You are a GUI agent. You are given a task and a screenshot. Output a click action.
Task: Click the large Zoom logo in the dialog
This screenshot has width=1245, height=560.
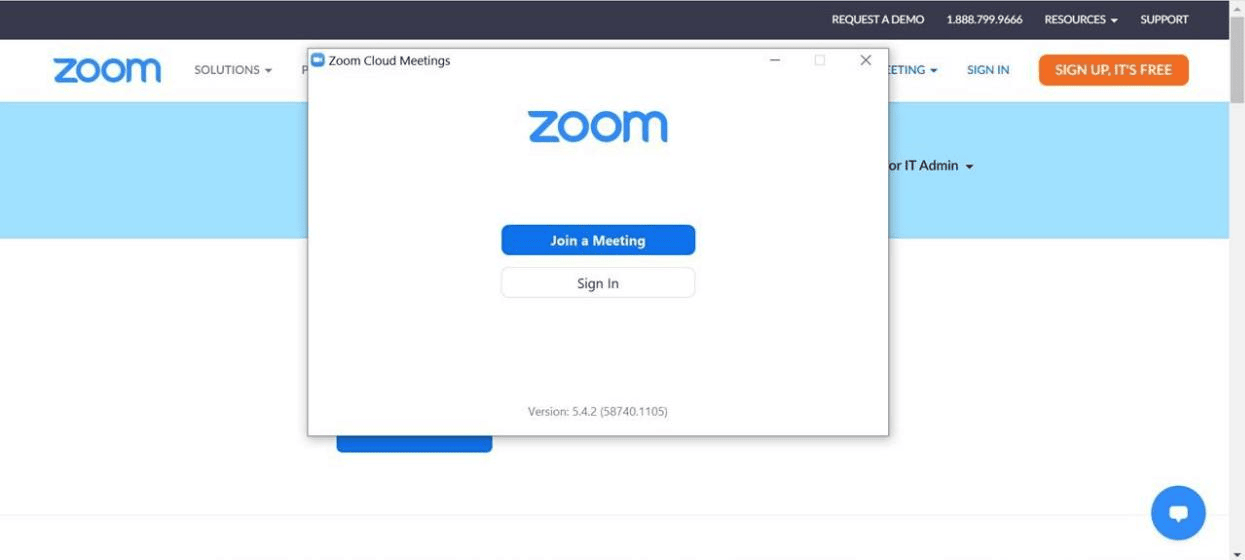click(x=597, y=127)
